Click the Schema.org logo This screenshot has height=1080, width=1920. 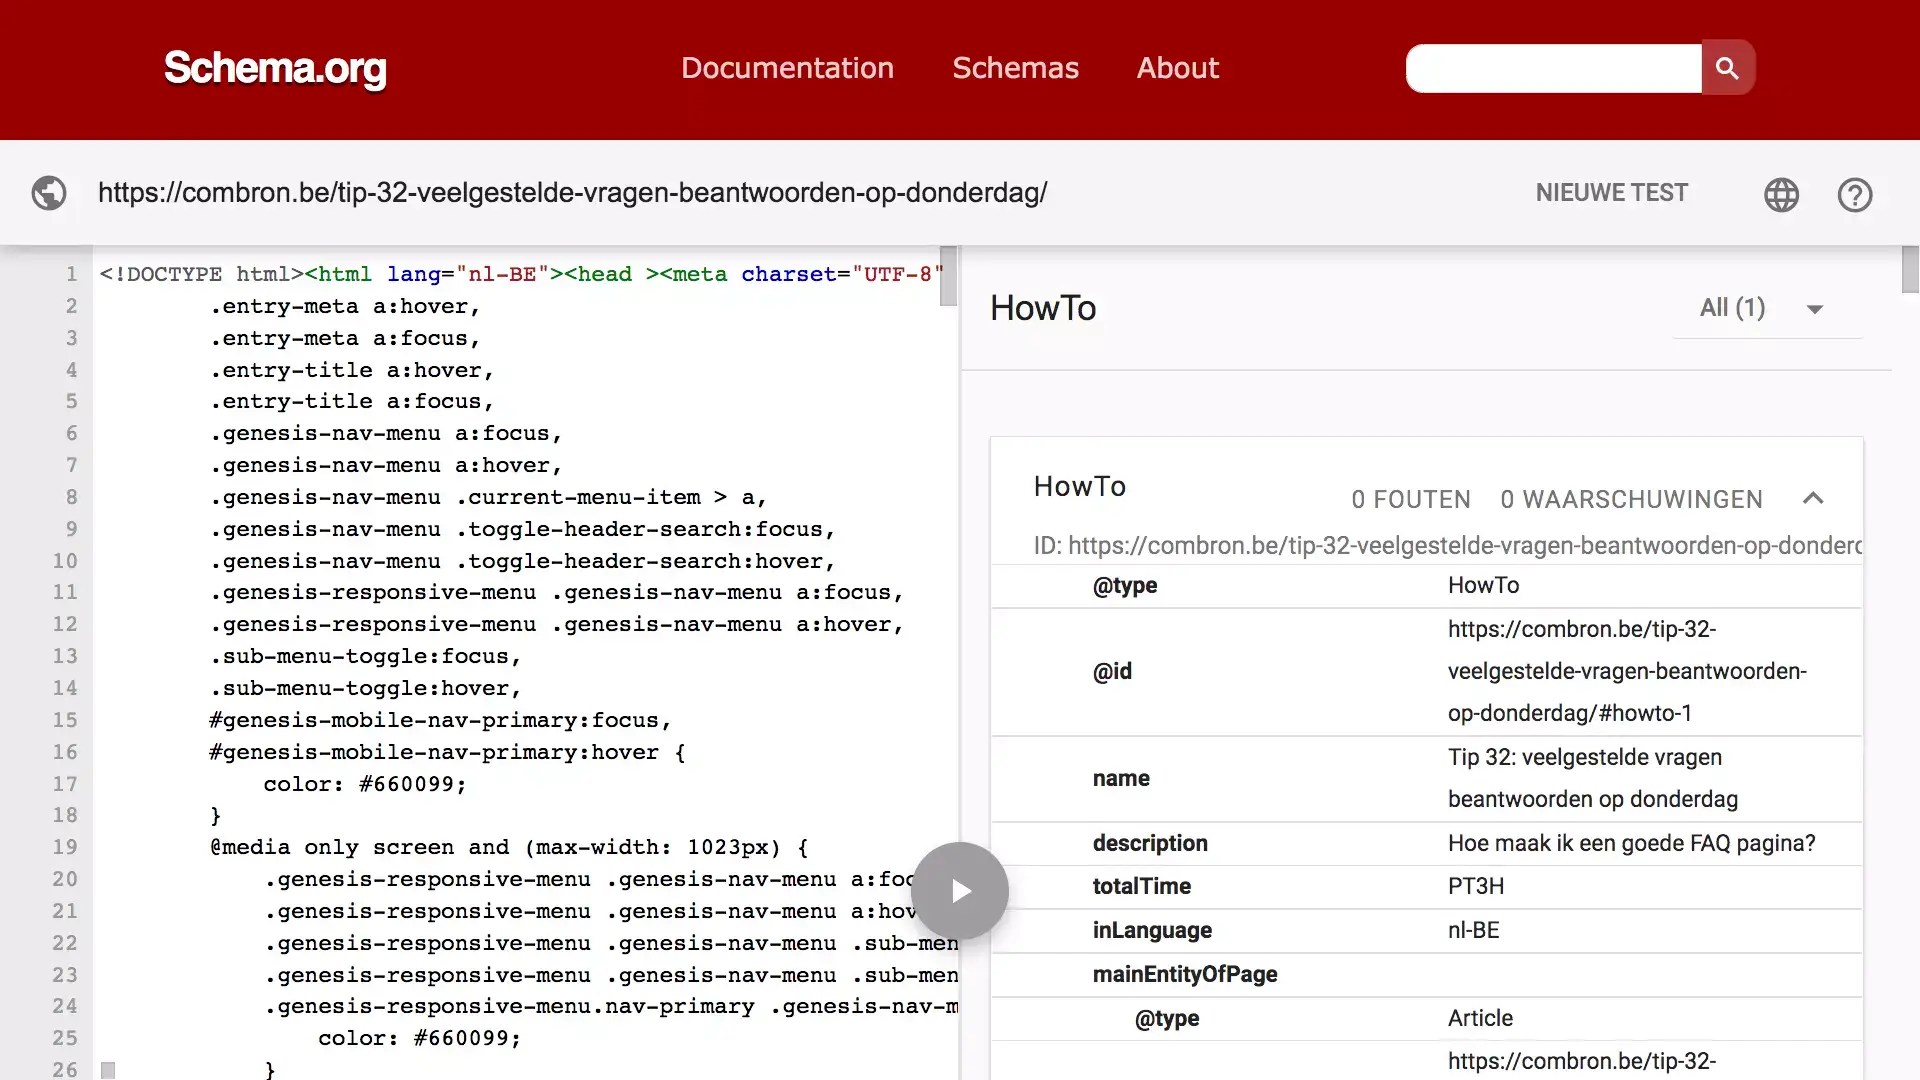coord(274,69)
